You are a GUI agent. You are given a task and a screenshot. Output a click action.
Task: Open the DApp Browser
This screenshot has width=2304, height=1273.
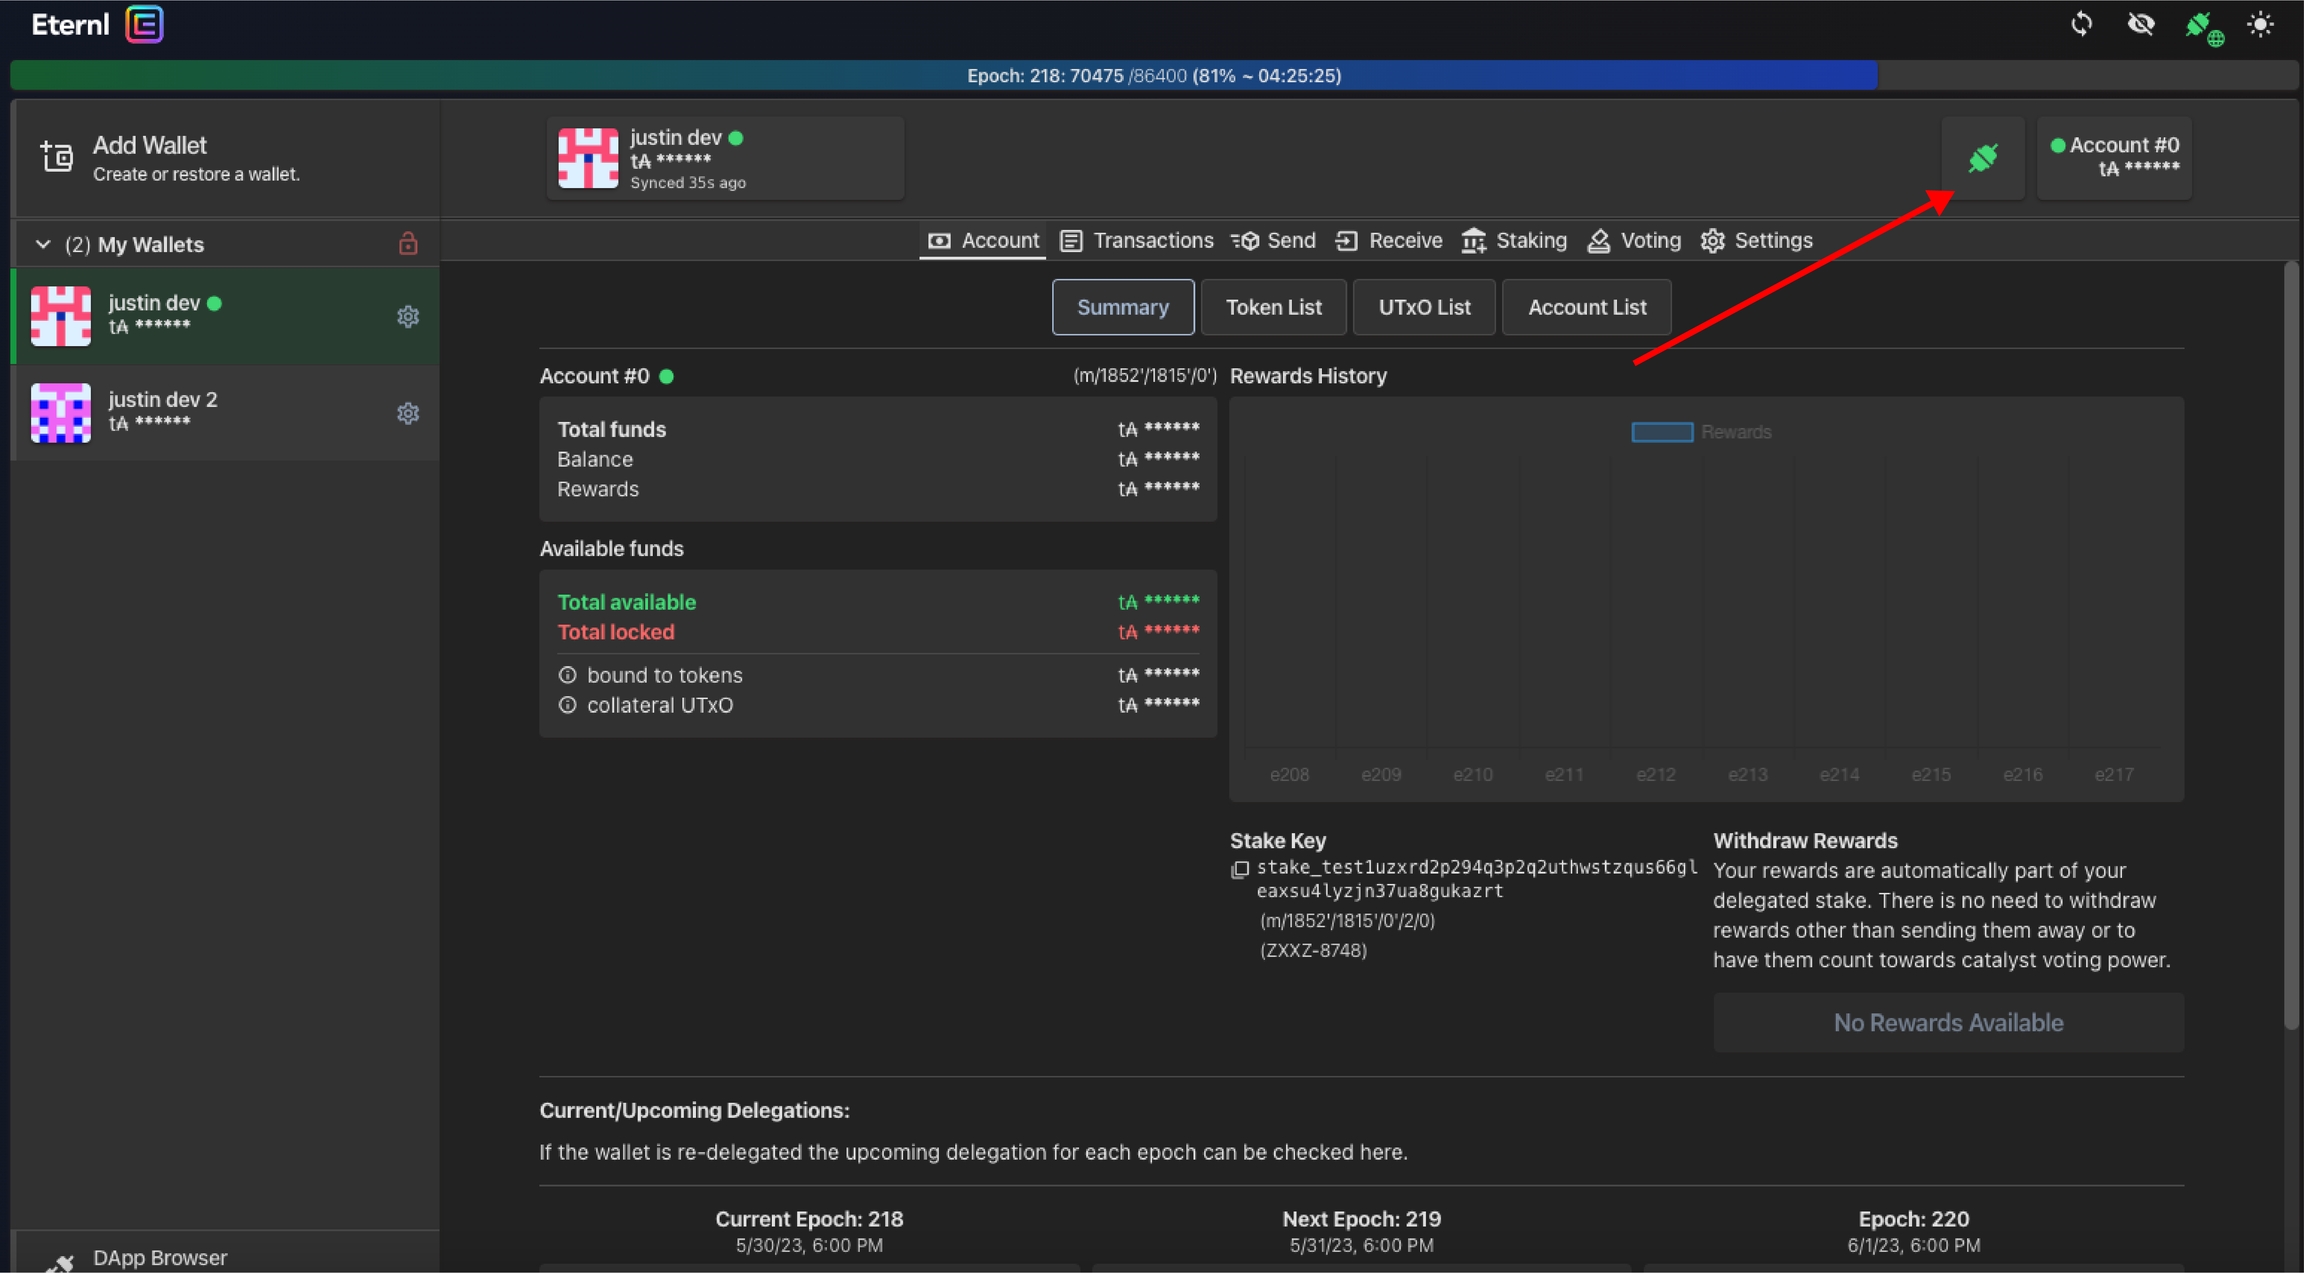(x=158, y=1257)
